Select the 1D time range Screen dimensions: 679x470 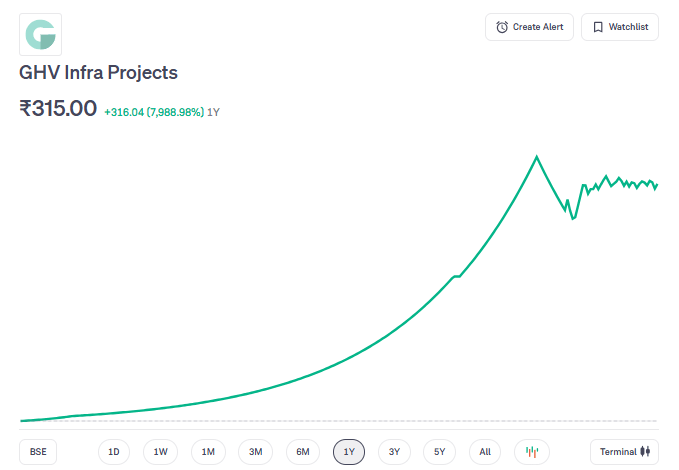click(x=114, y=452)
